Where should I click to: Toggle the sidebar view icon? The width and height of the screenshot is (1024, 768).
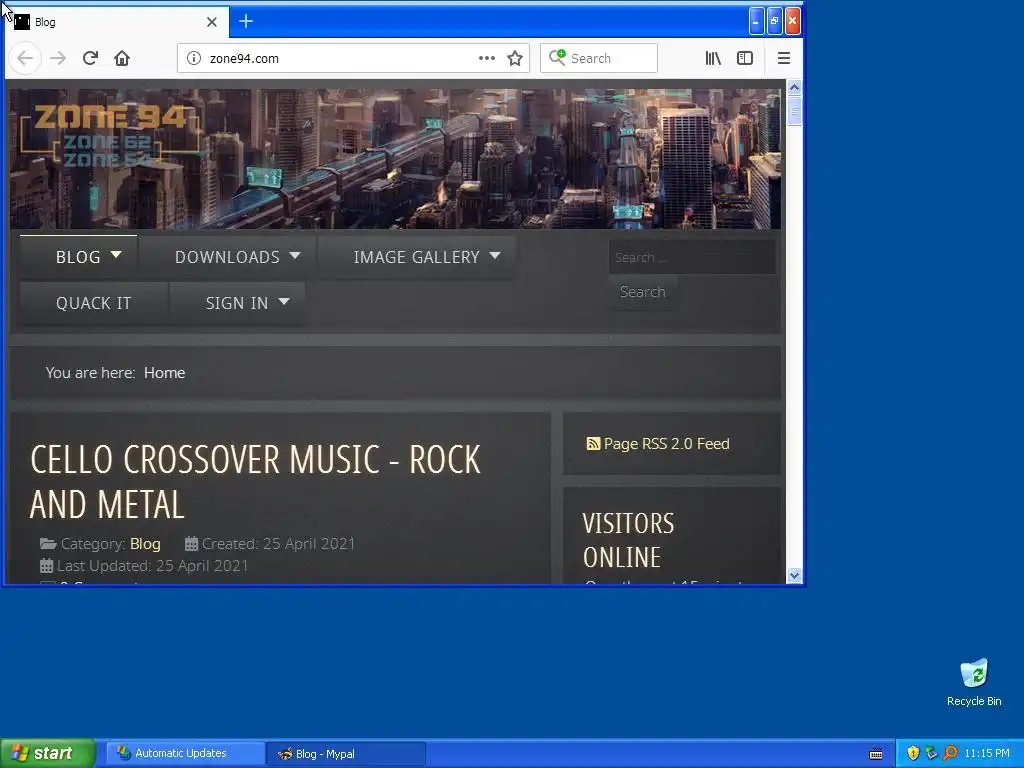(x=744, y=58)
